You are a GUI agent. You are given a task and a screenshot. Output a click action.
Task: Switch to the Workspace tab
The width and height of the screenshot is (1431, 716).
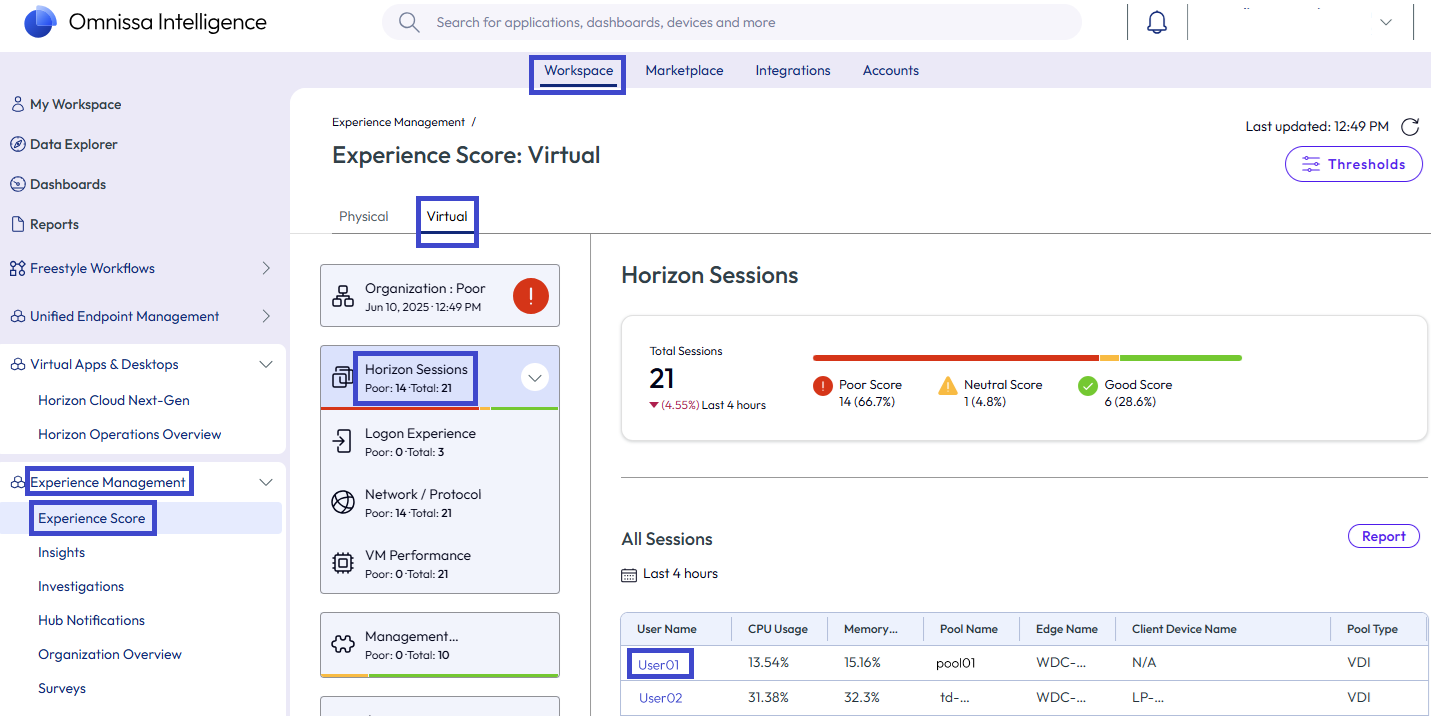pos(578,71)
